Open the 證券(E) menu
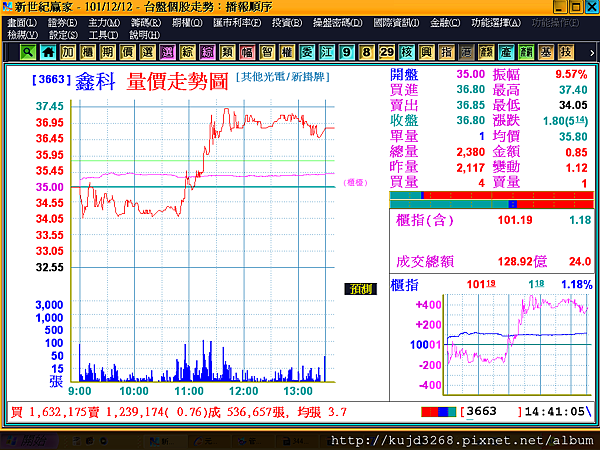 point(62,23)
